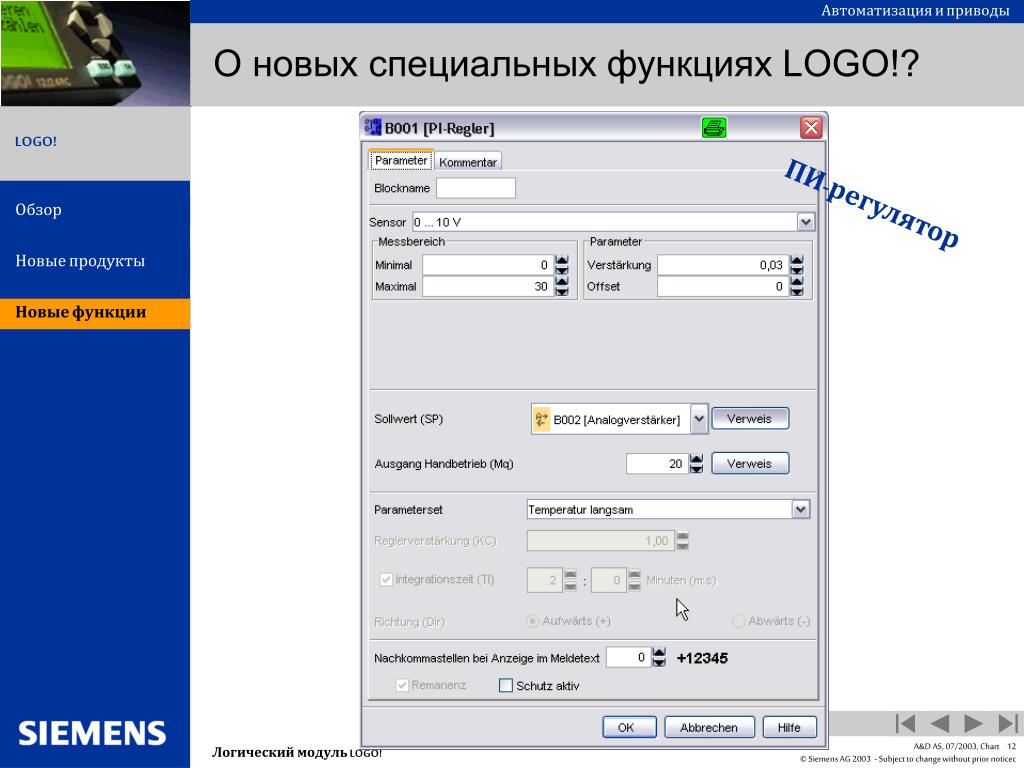
Task: Open Новые продукты sidebar item
Action: [80, 261]
